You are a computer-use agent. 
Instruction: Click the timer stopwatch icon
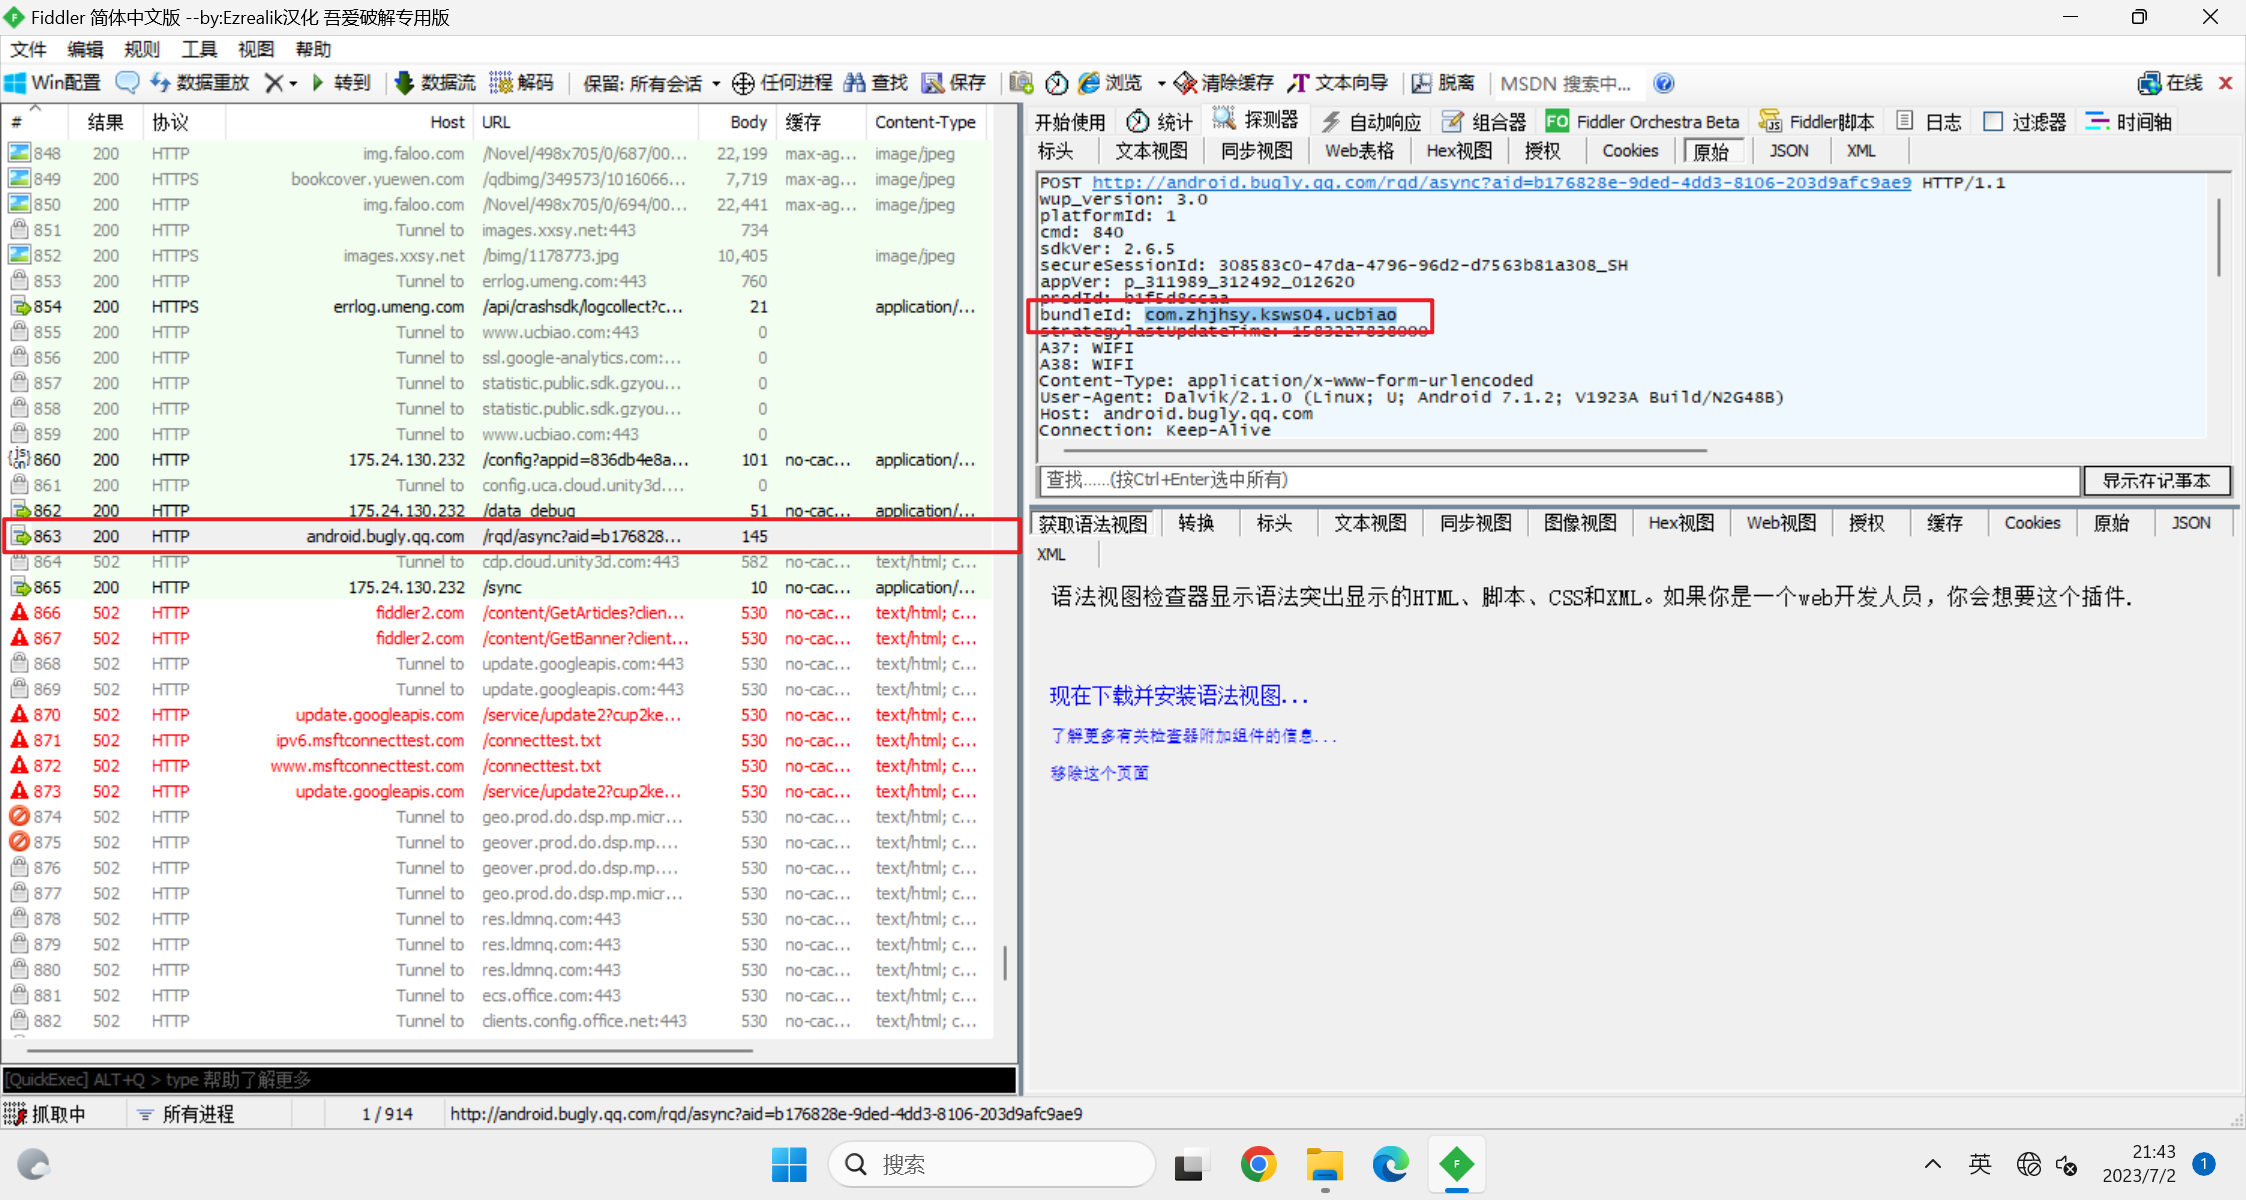pyautogui.click(x=1057, y=83)
